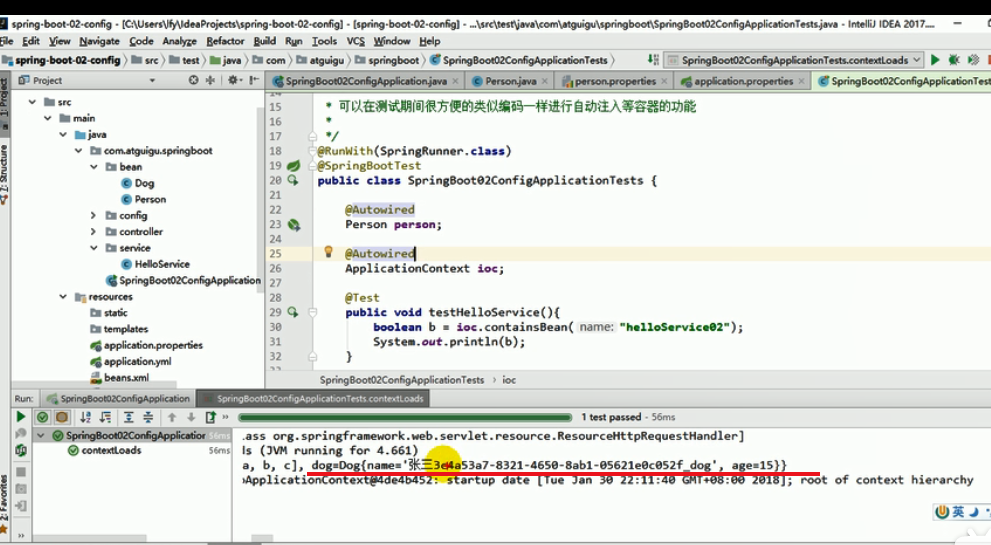This screenshot has width=991, height=545.
Task: Collapse main folder in project tree
Action: [x=47, y=118]
